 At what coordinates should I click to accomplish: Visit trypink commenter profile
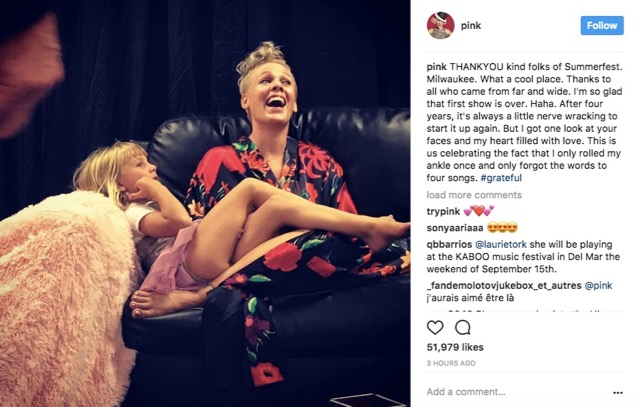coord(443,211)
